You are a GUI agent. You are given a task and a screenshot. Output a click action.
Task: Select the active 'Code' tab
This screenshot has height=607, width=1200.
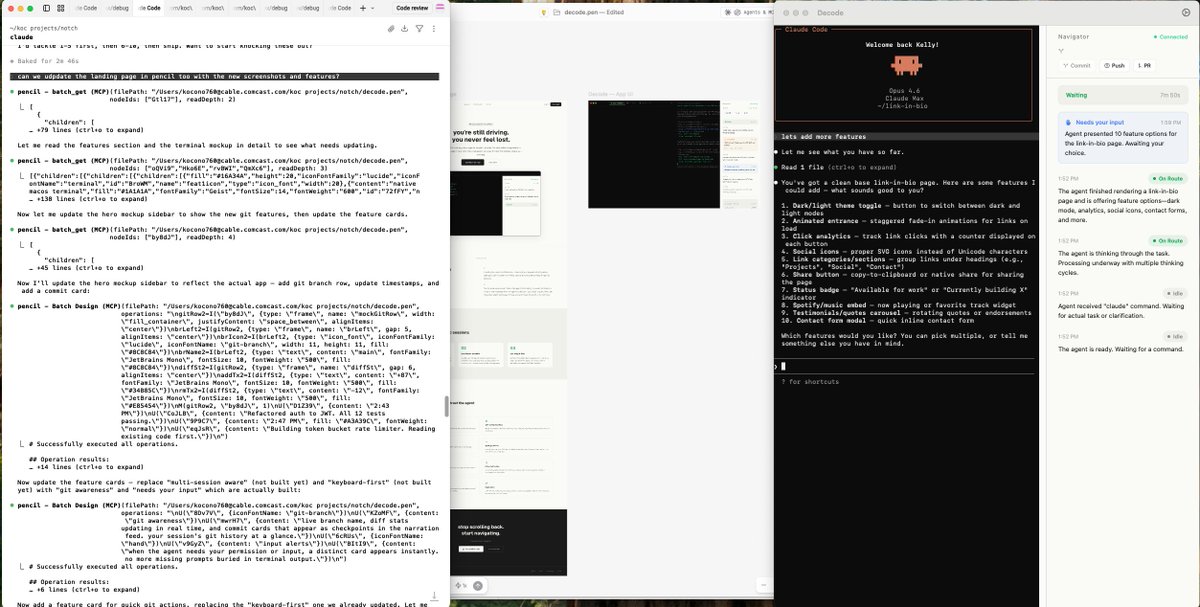pos(147,7)
